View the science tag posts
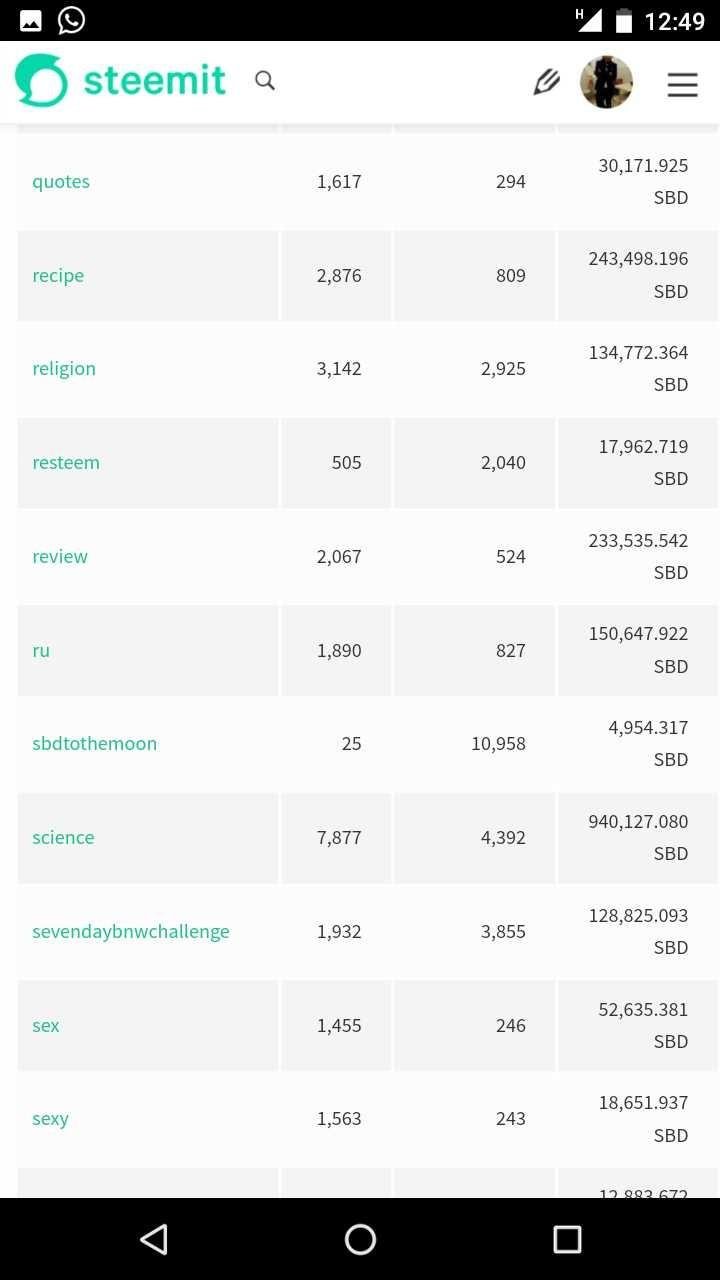 (x=63, y=838)
